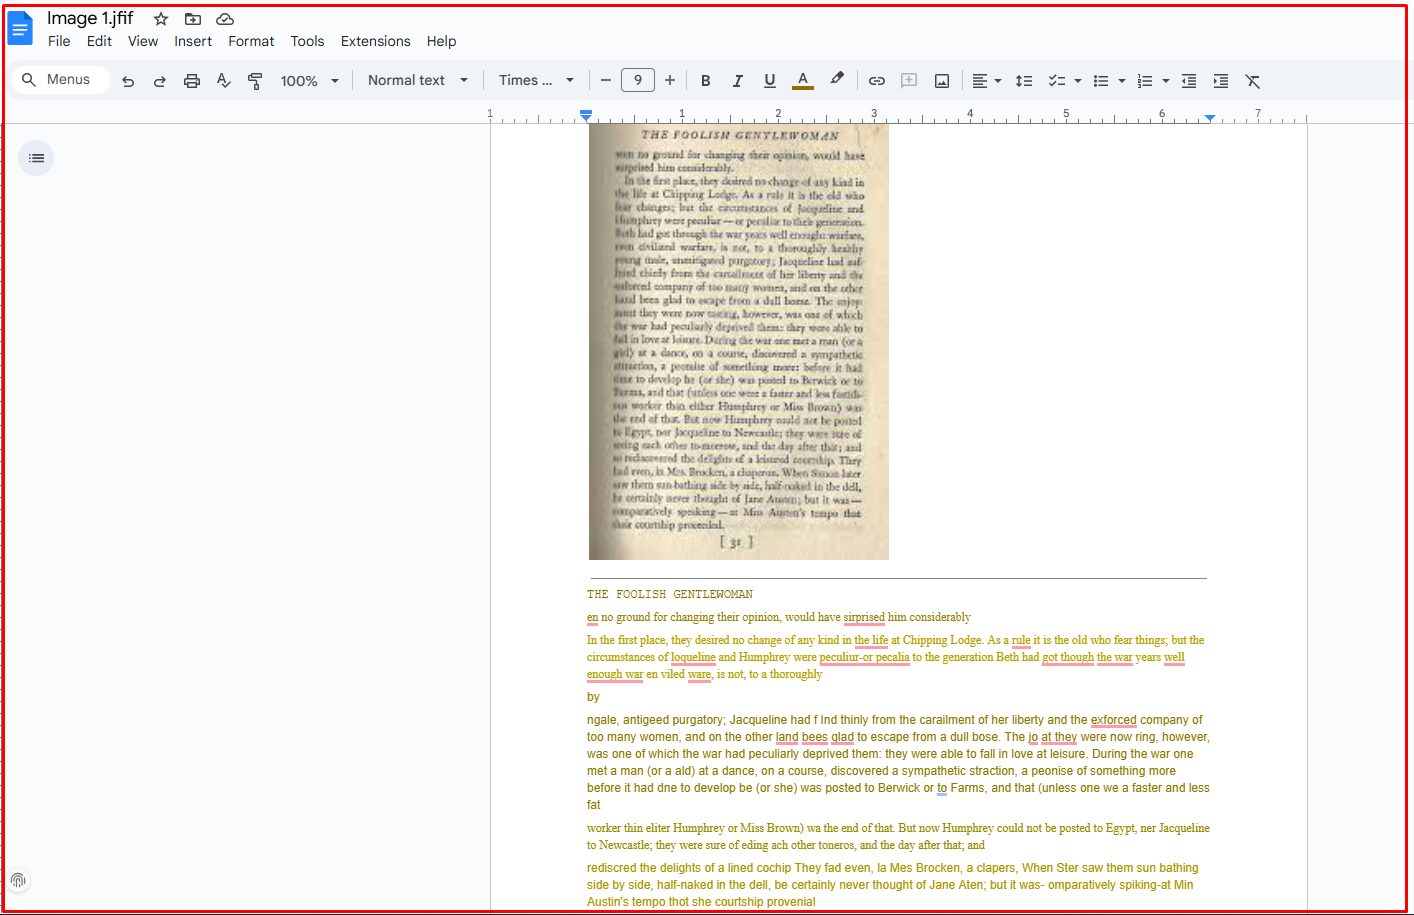The image size is (1414, 915).
Task: Open the Normal text style dropdown
Action: (x=417, y=80)
